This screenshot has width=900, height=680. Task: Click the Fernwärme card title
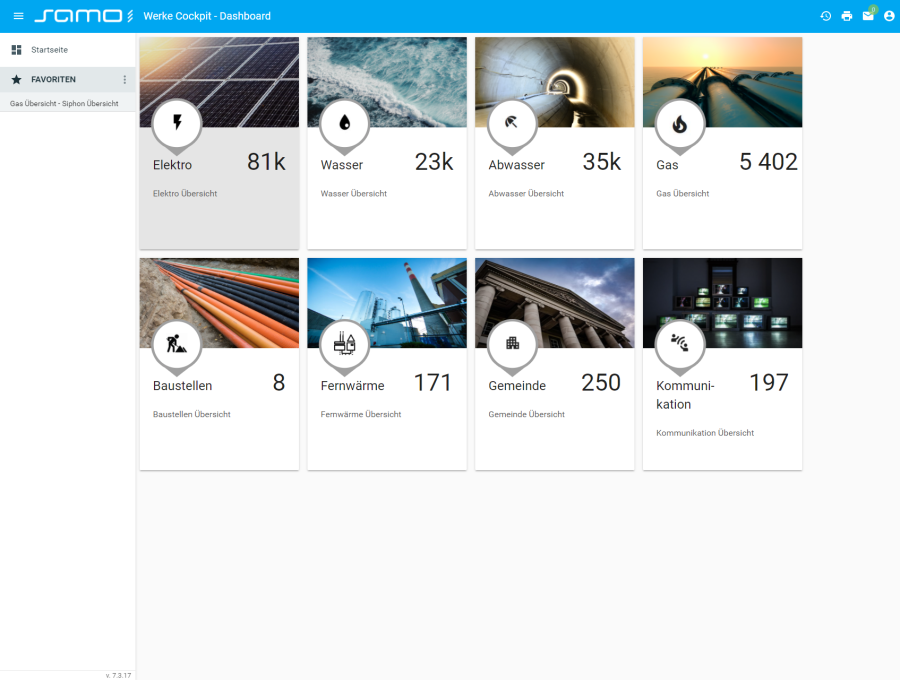pos(352,386)
